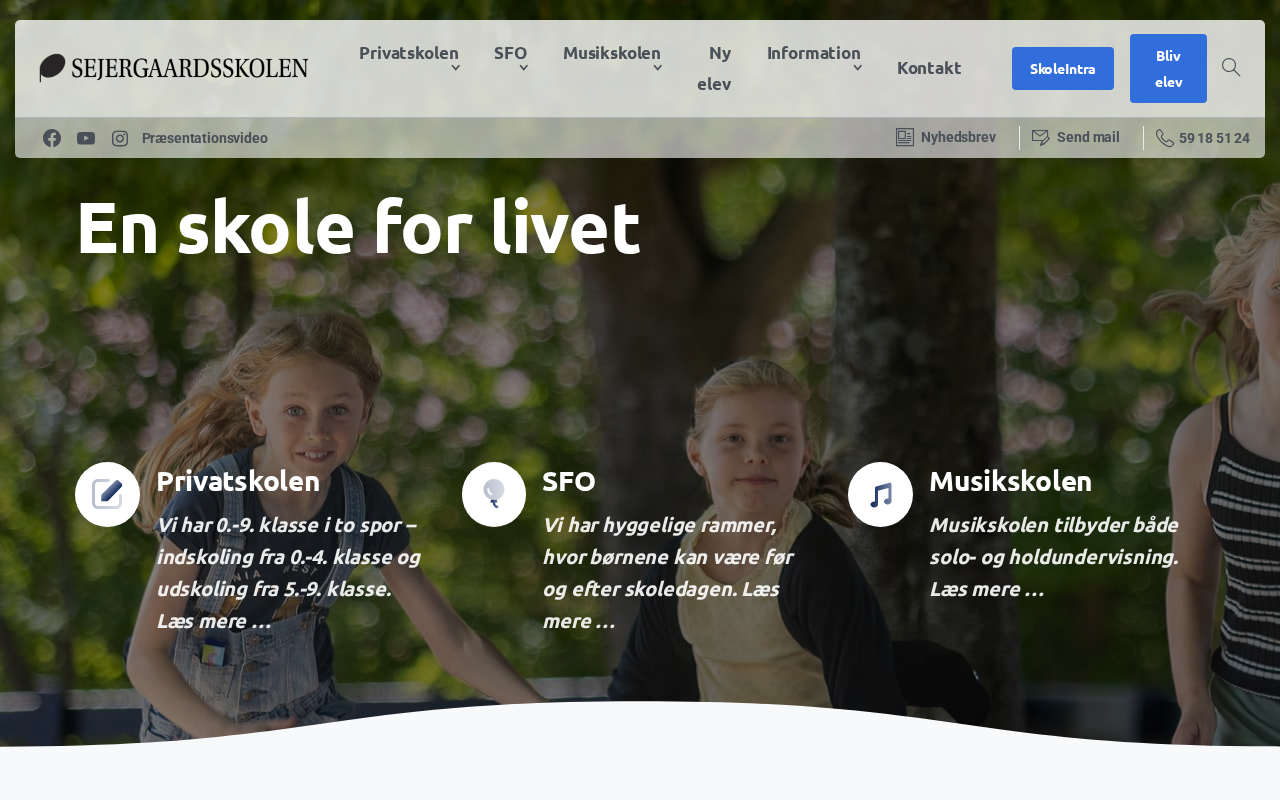Expand the Information menu chevron
Screen dimensions: 1280x800
[857, 68]
